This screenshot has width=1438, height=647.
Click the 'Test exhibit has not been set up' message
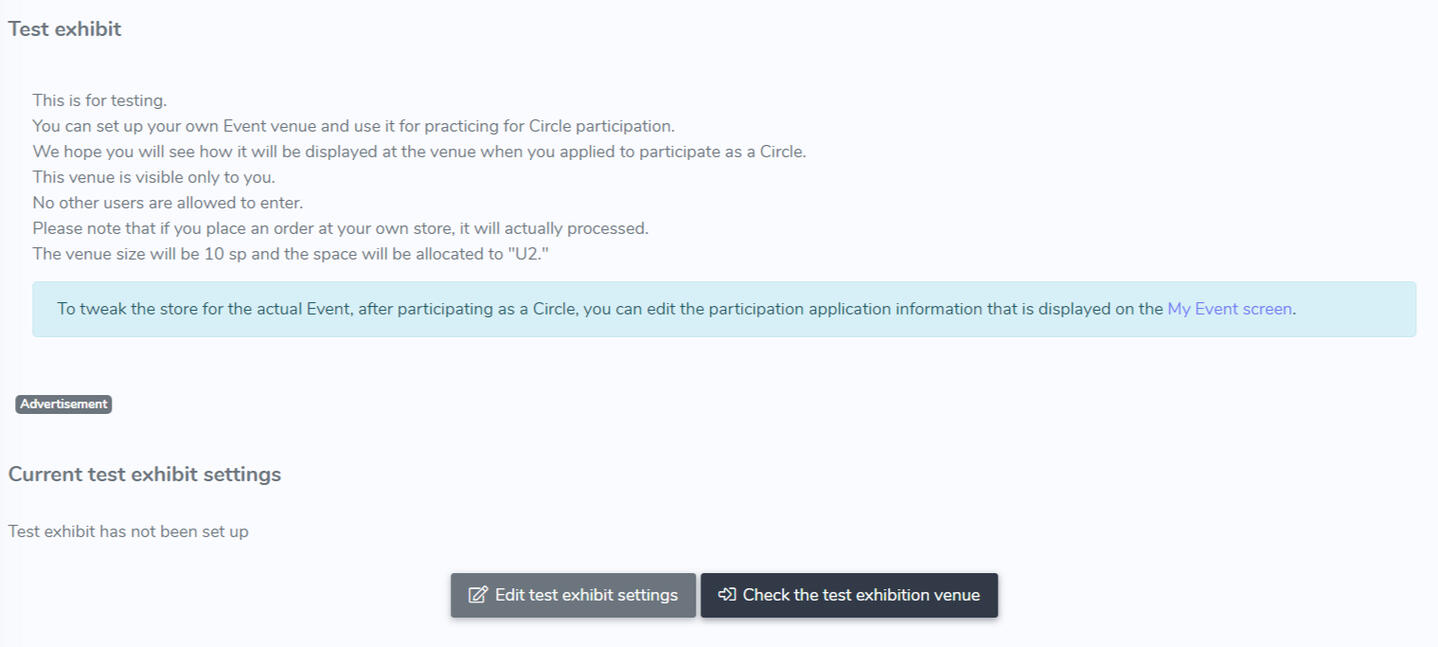tap(128, 531)
